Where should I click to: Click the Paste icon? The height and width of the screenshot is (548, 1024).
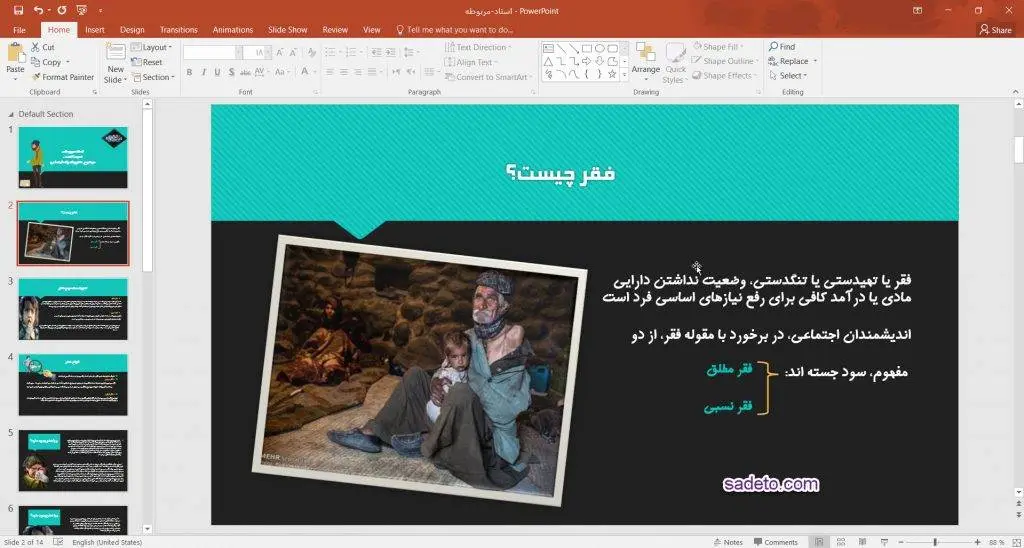[x=15, y=54]
